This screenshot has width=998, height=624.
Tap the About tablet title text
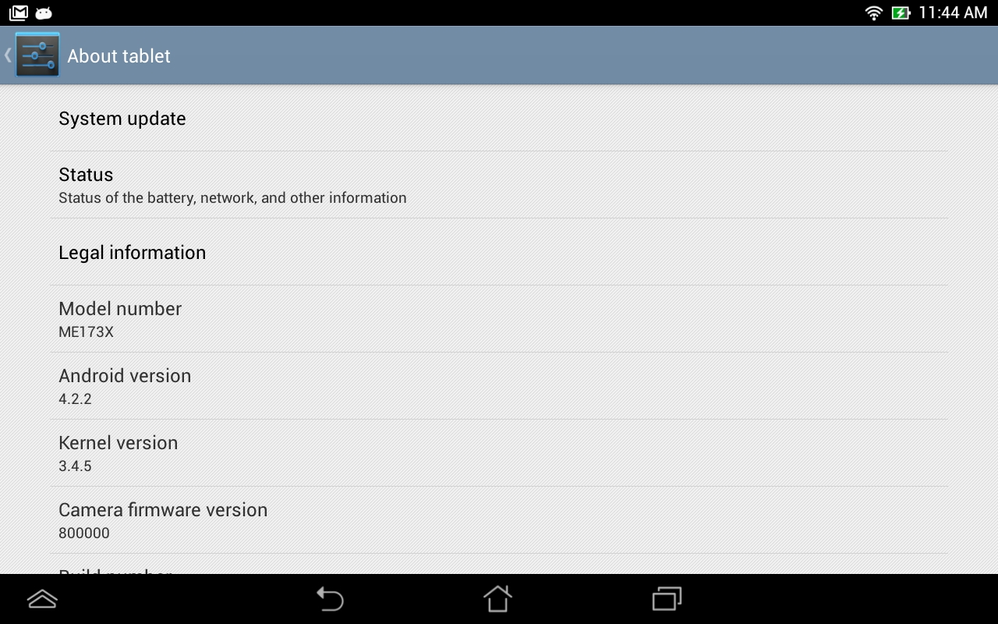point(119,56)
